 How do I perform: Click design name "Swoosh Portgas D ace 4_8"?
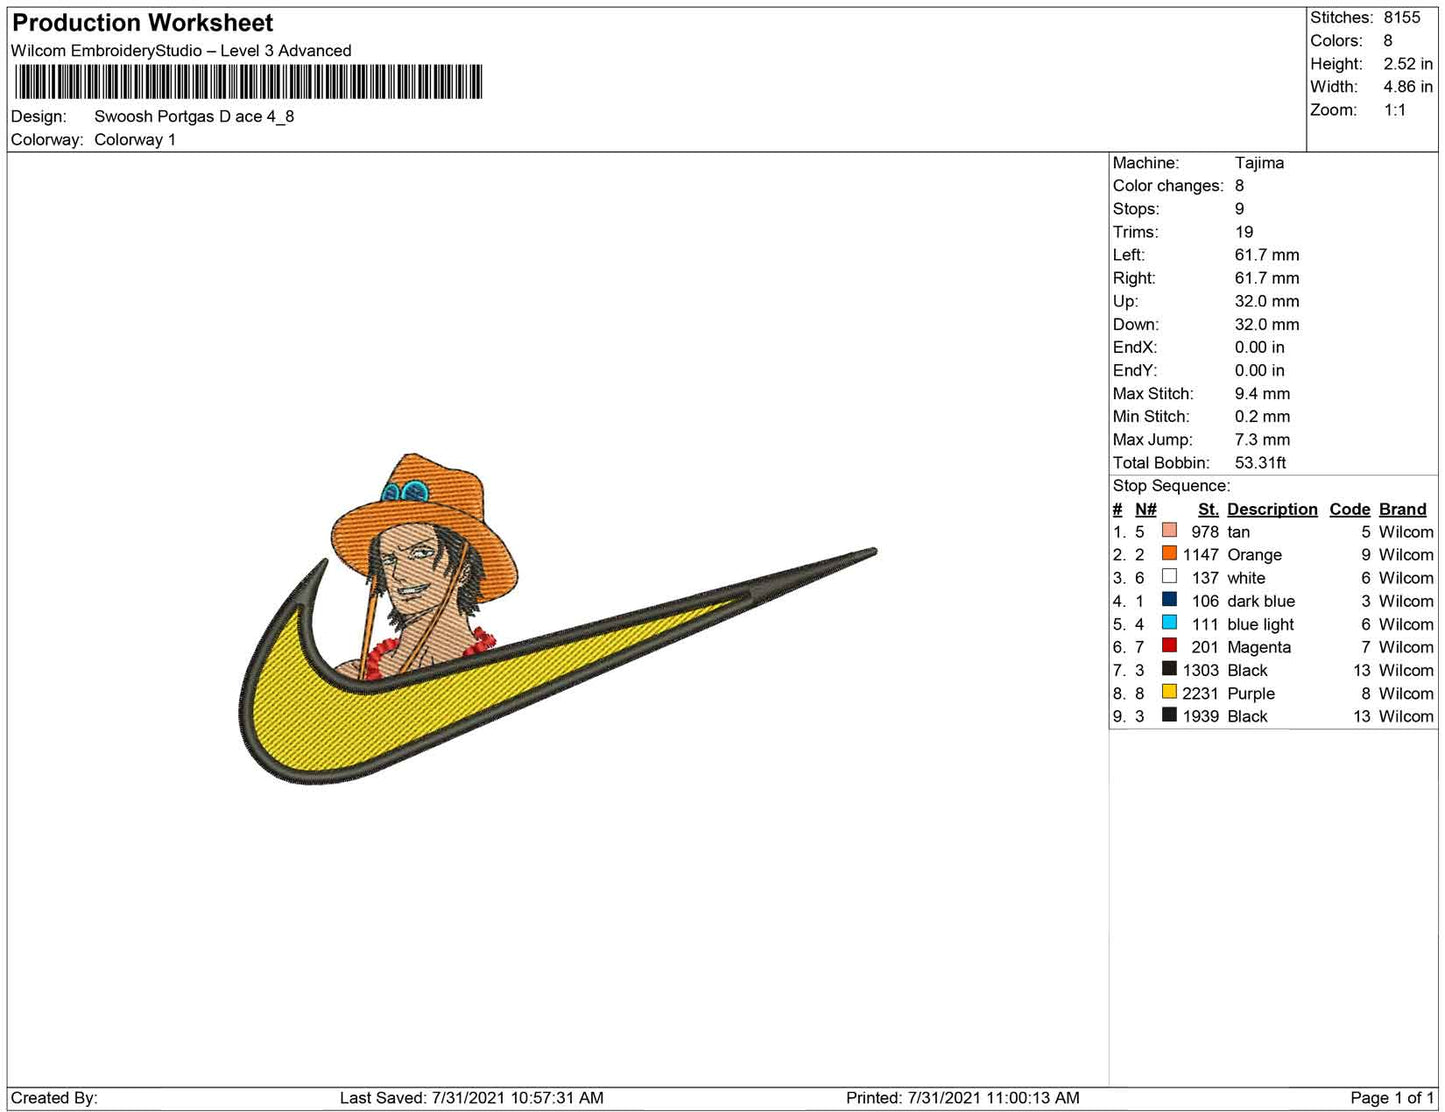pos(194,116)
